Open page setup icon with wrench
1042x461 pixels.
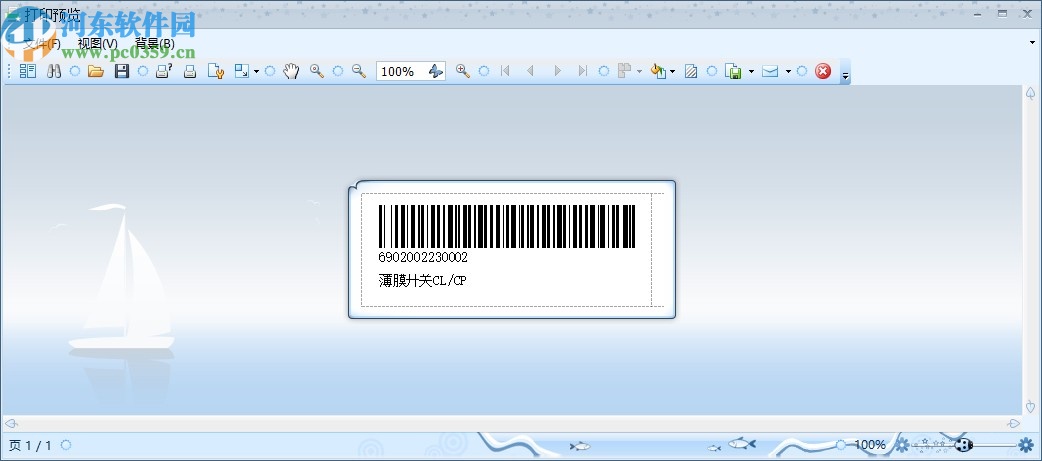click(215, 71)
